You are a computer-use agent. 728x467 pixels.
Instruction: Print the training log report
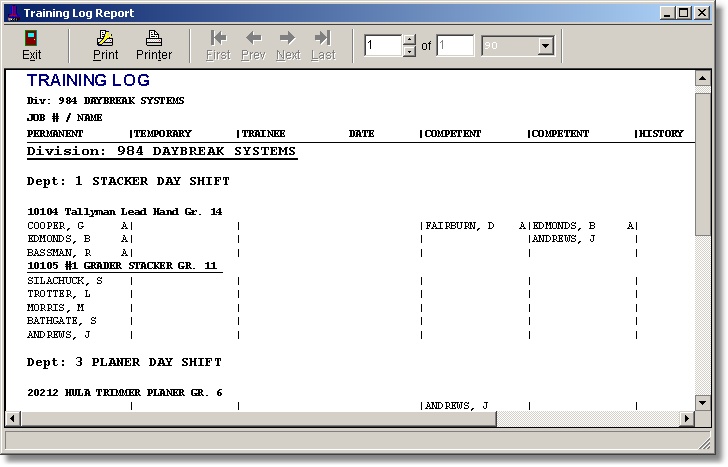105,45
